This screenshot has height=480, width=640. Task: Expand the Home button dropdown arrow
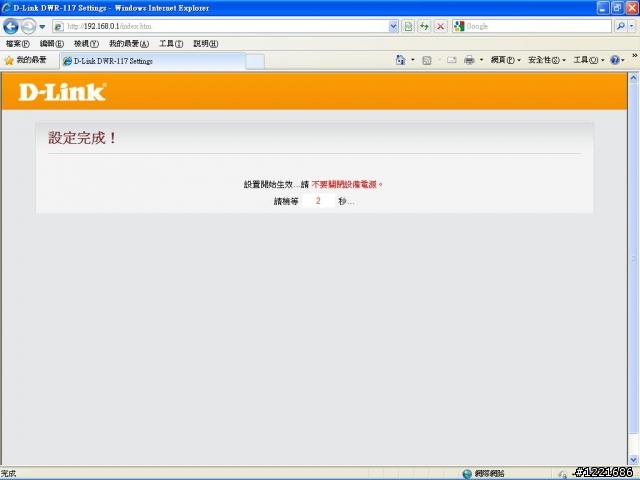click(413, 60)
